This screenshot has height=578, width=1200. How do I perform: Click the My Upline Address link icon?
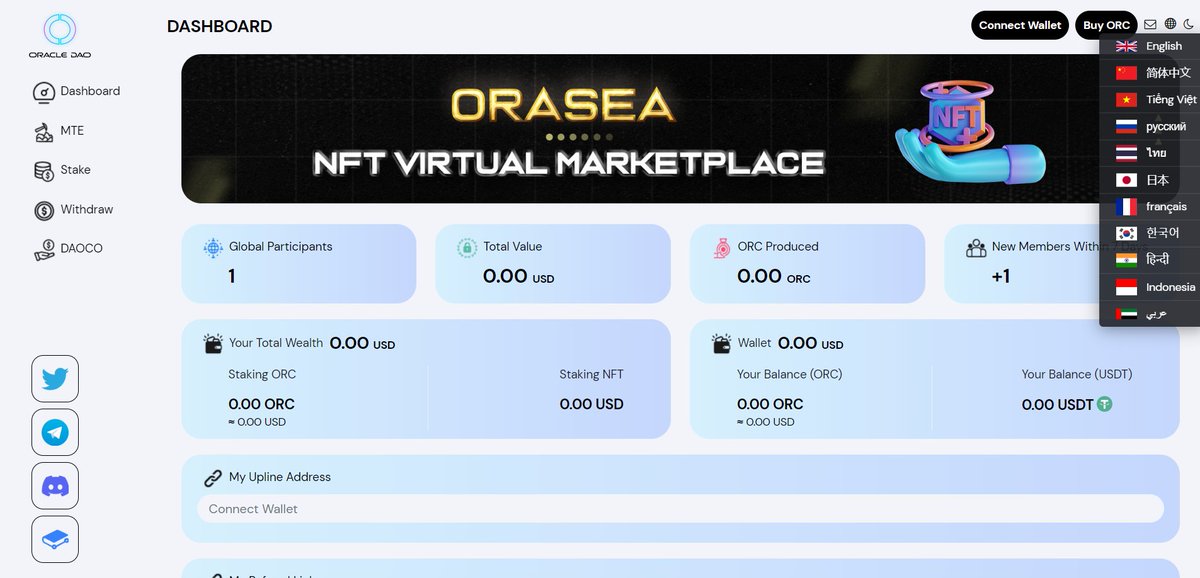[x=213, y=478]
